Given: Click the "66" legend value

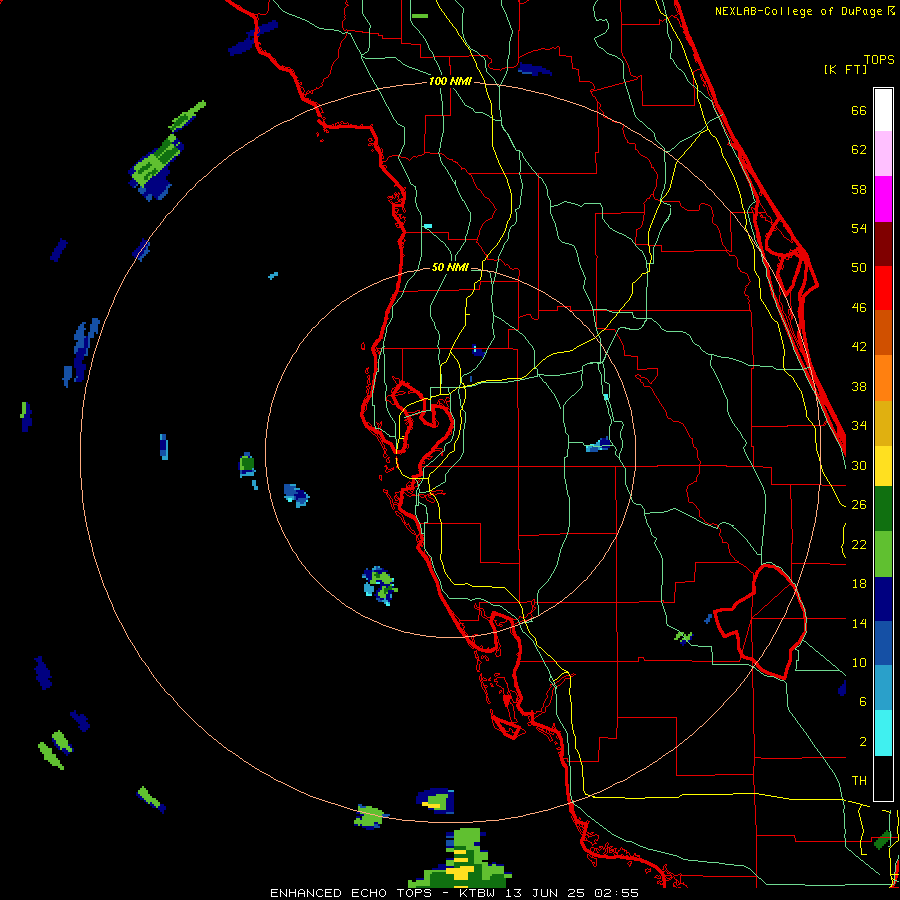Looking at the screenshot, I should point(859,110).
